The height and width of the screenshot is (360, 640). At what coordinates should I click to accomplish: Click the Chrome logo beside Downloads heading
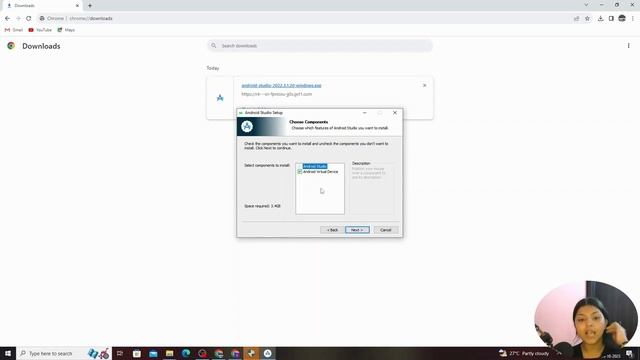pyautogui.click(x=11, y=46)
